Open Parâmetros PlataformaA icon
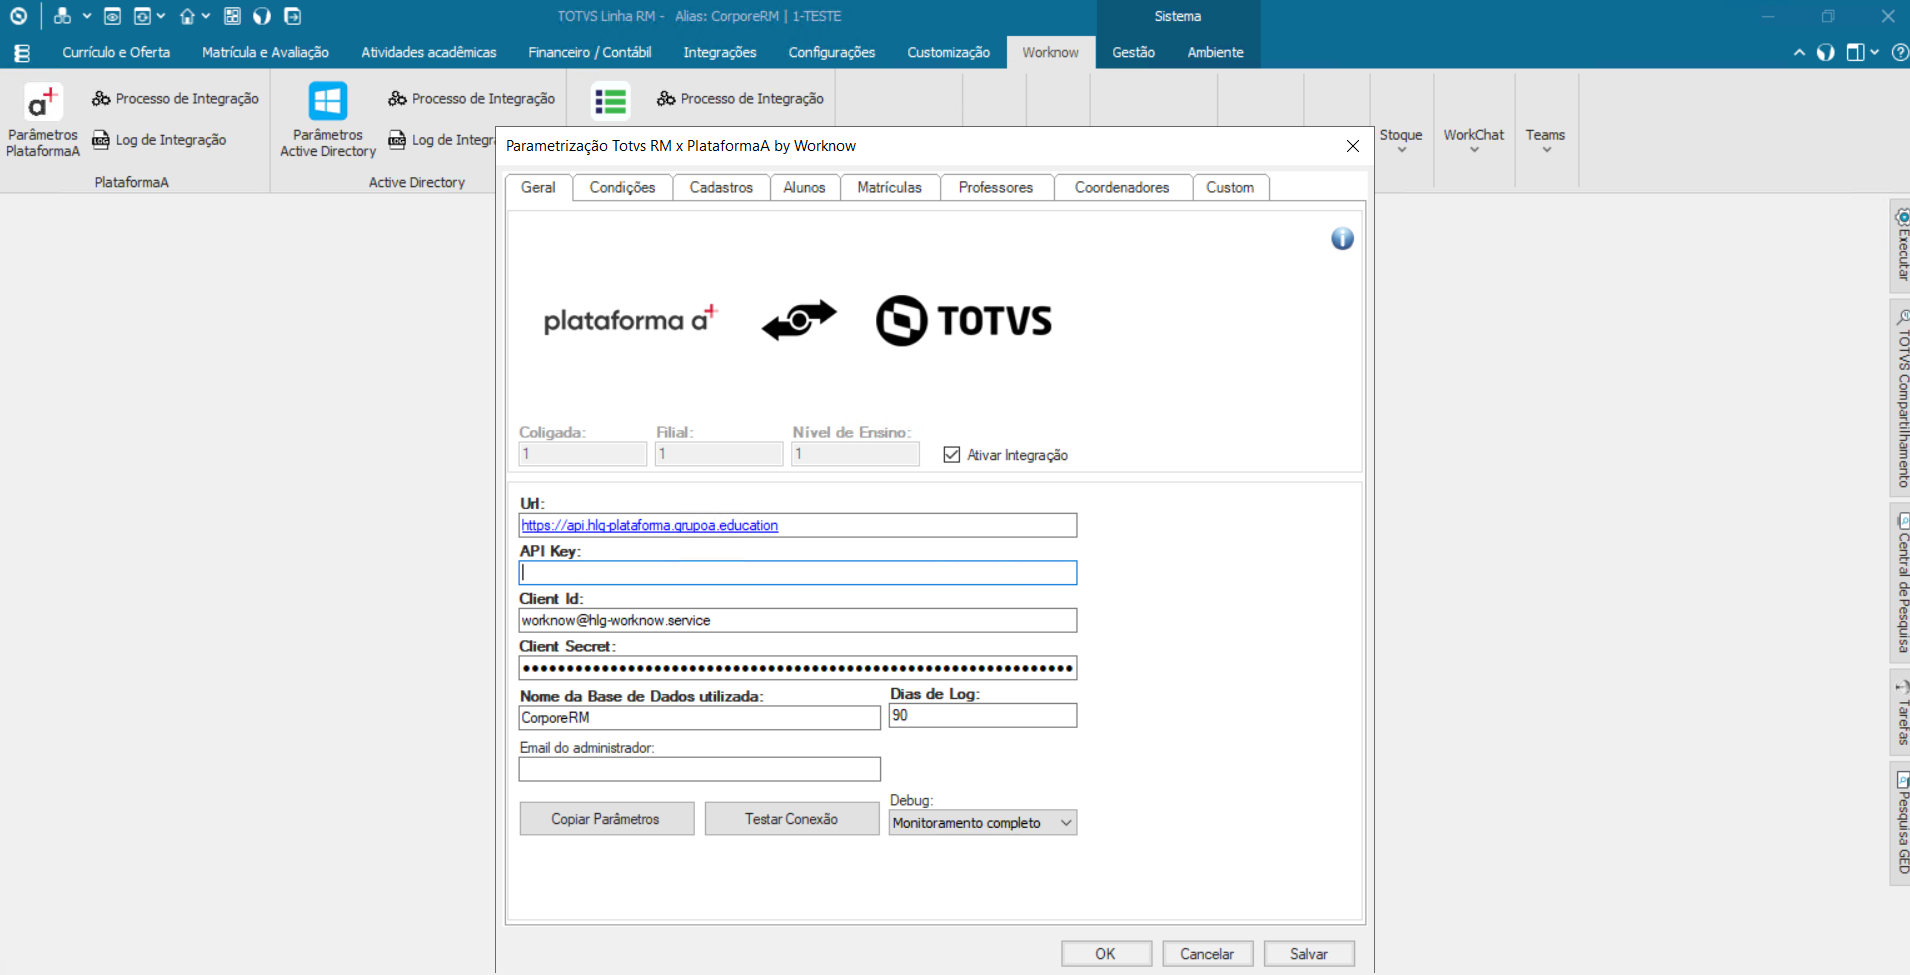Viewport: 1910px width, 975px height. tap(43, 102)
